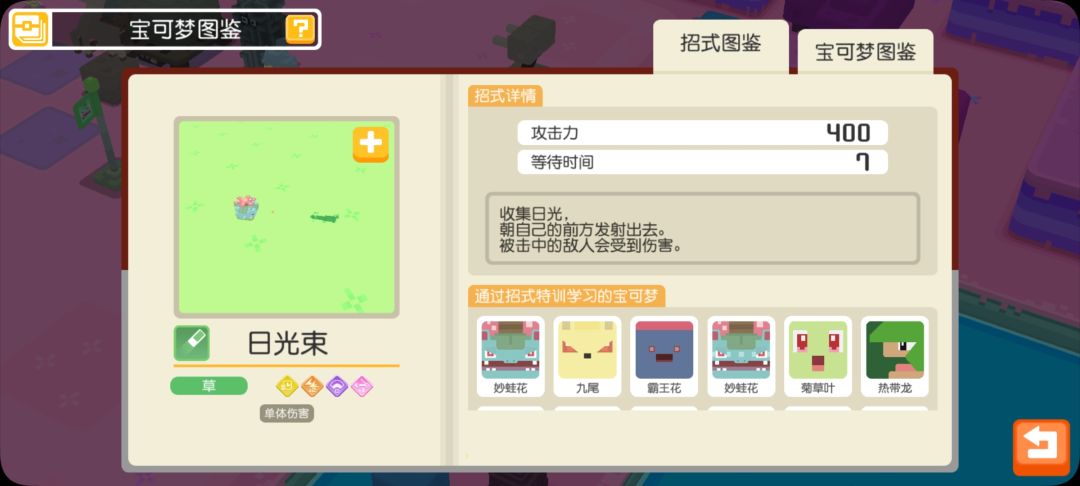Select the yellow diamond move stone icon
The image size is (1080, 486).
point(287,386)
